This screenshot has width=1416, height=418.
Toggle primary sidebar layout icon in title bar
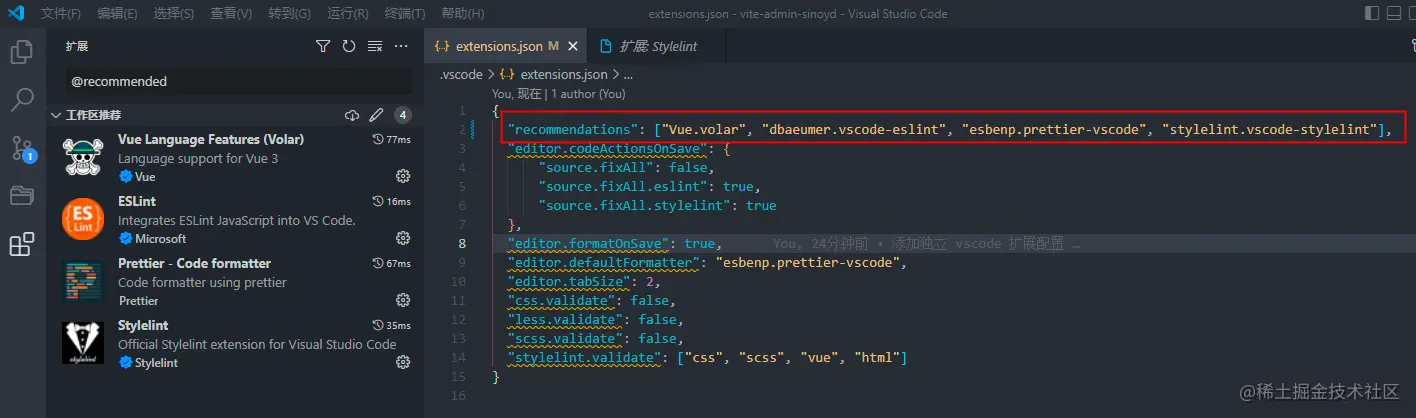point(1370,14)
